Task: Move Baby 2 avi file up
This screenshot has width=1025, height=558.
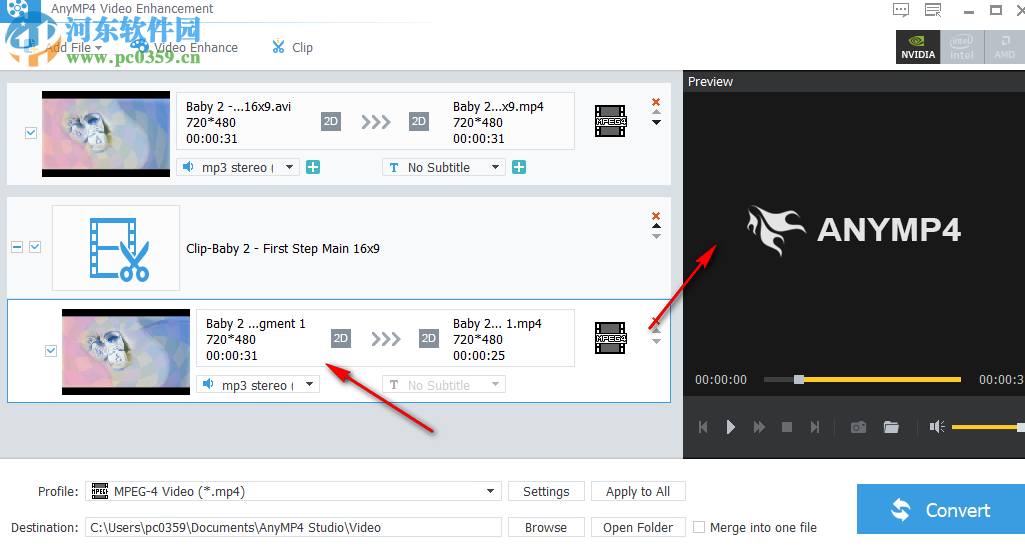Action: (x=656, y=112)
